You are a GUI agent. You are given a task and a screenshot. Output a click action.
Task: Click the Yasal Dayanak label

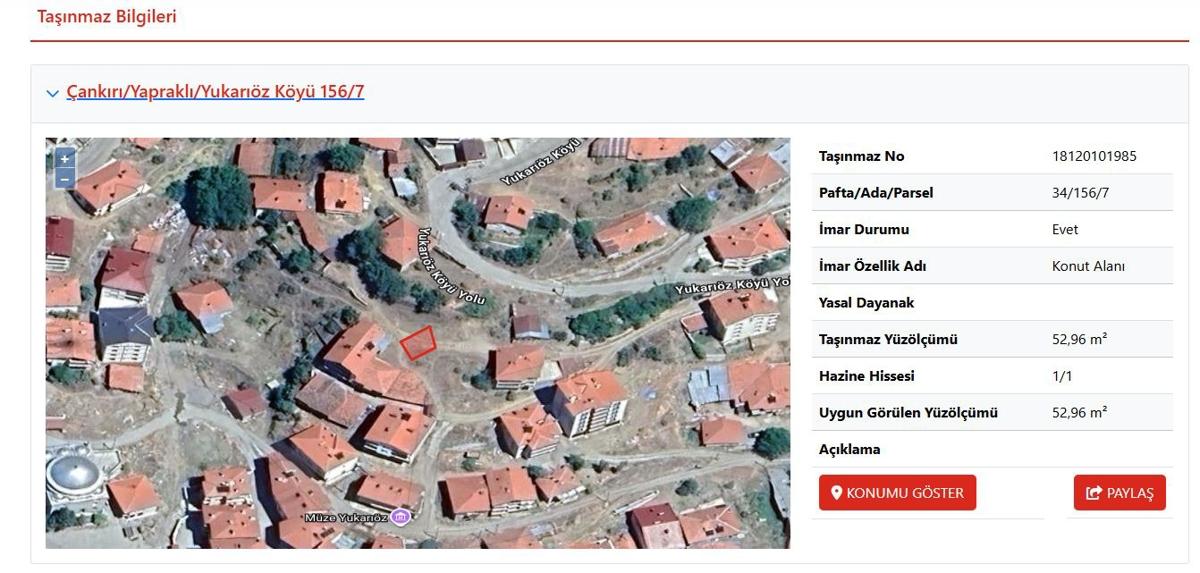click(866, 303)
